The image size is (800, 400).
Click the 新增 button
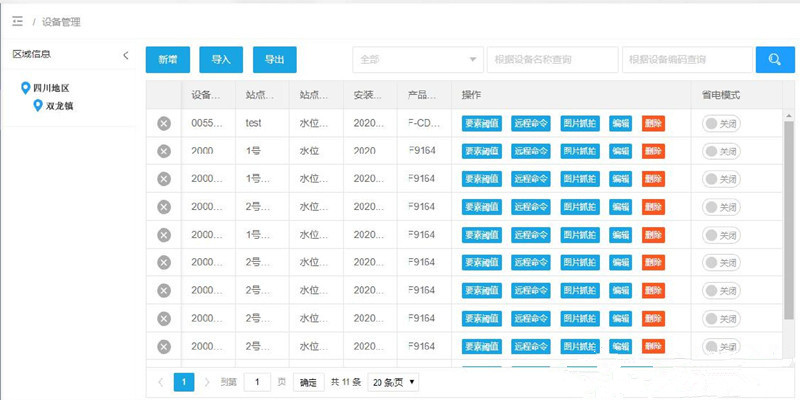point(167,60)
